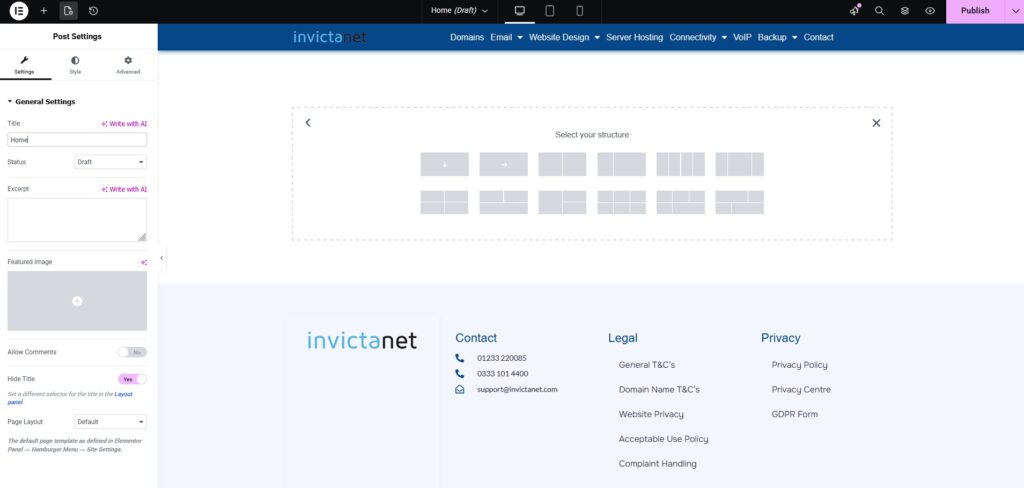The width and height of the screenshot is (1024, 488).
Task: Open the Domains menu item
Action: [x=467, y=37]
